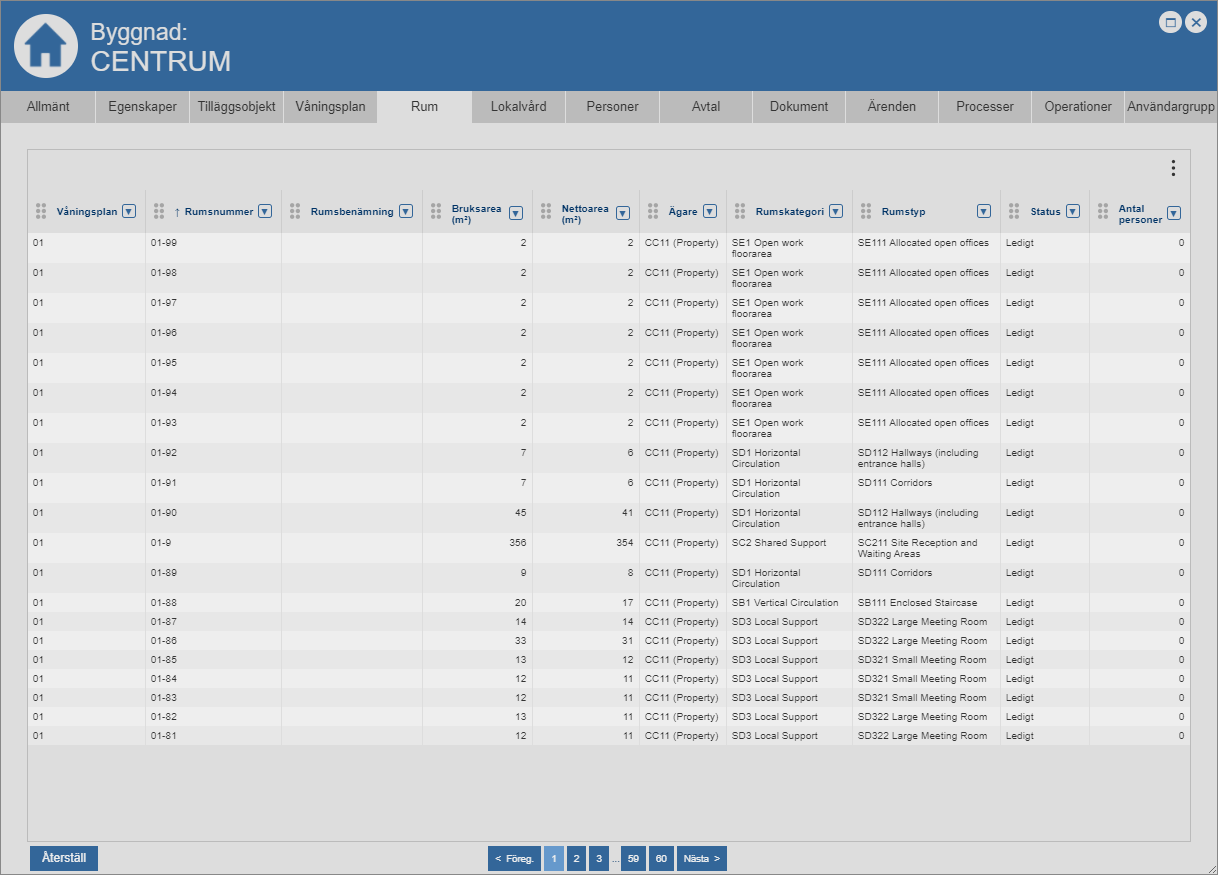
Task: Open the Dokument tab
Action: point(798,107)
